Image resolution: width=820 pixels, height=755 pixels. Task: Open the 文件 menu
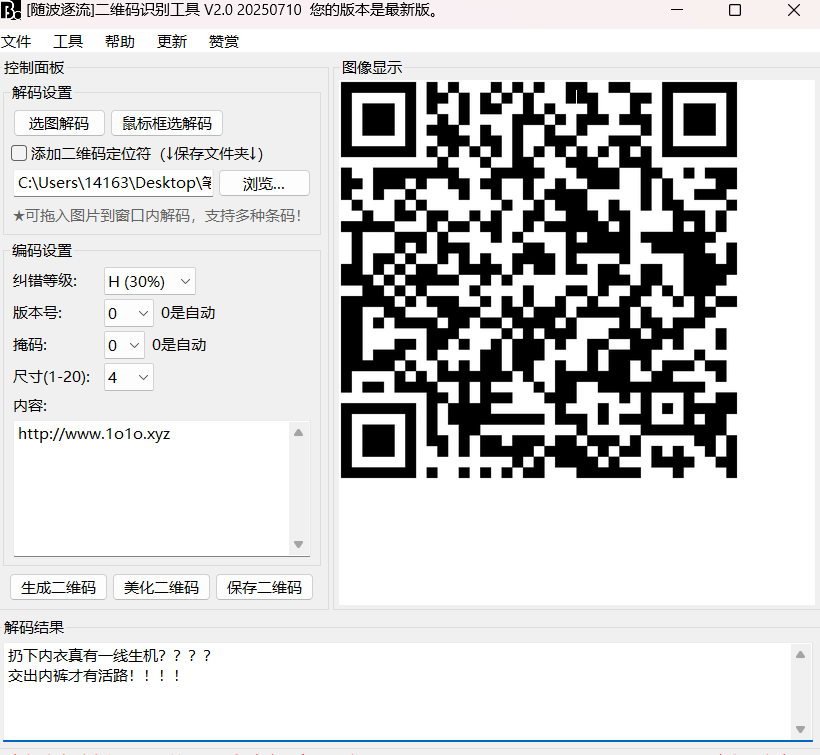pos(16,42)
